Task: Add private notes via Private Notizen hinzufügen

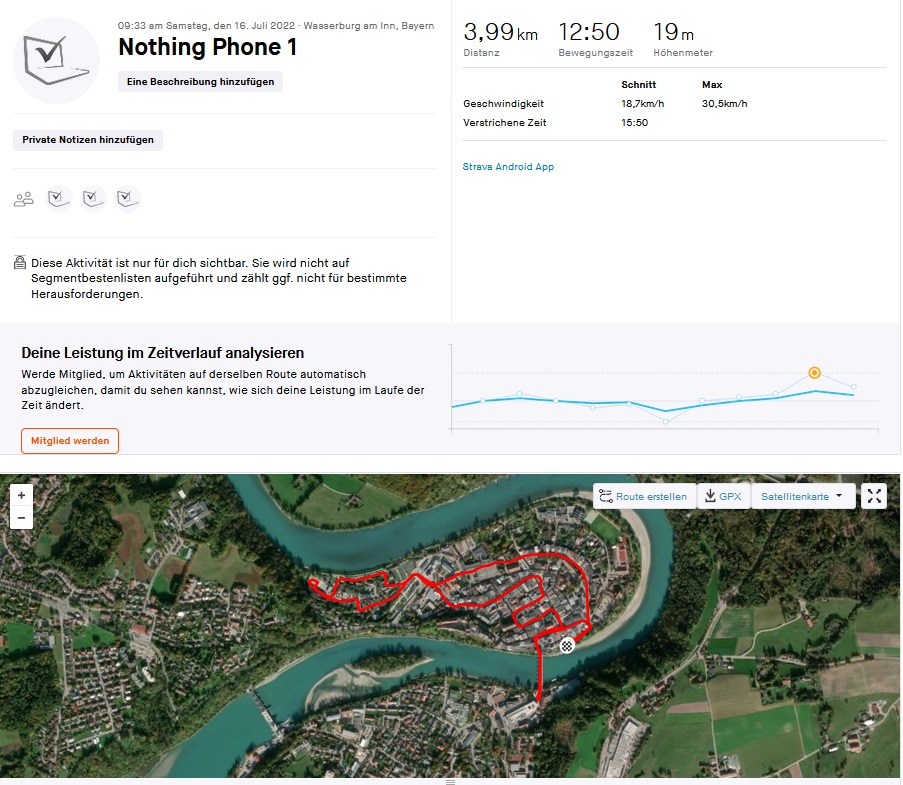Action: click(88, 140)
